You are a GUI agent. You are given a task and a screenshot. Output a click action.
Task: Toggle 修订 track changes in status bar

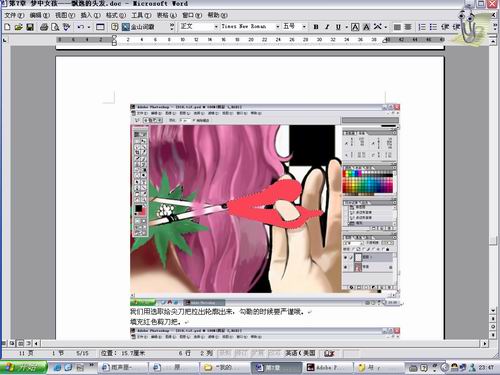coord(241,353)
